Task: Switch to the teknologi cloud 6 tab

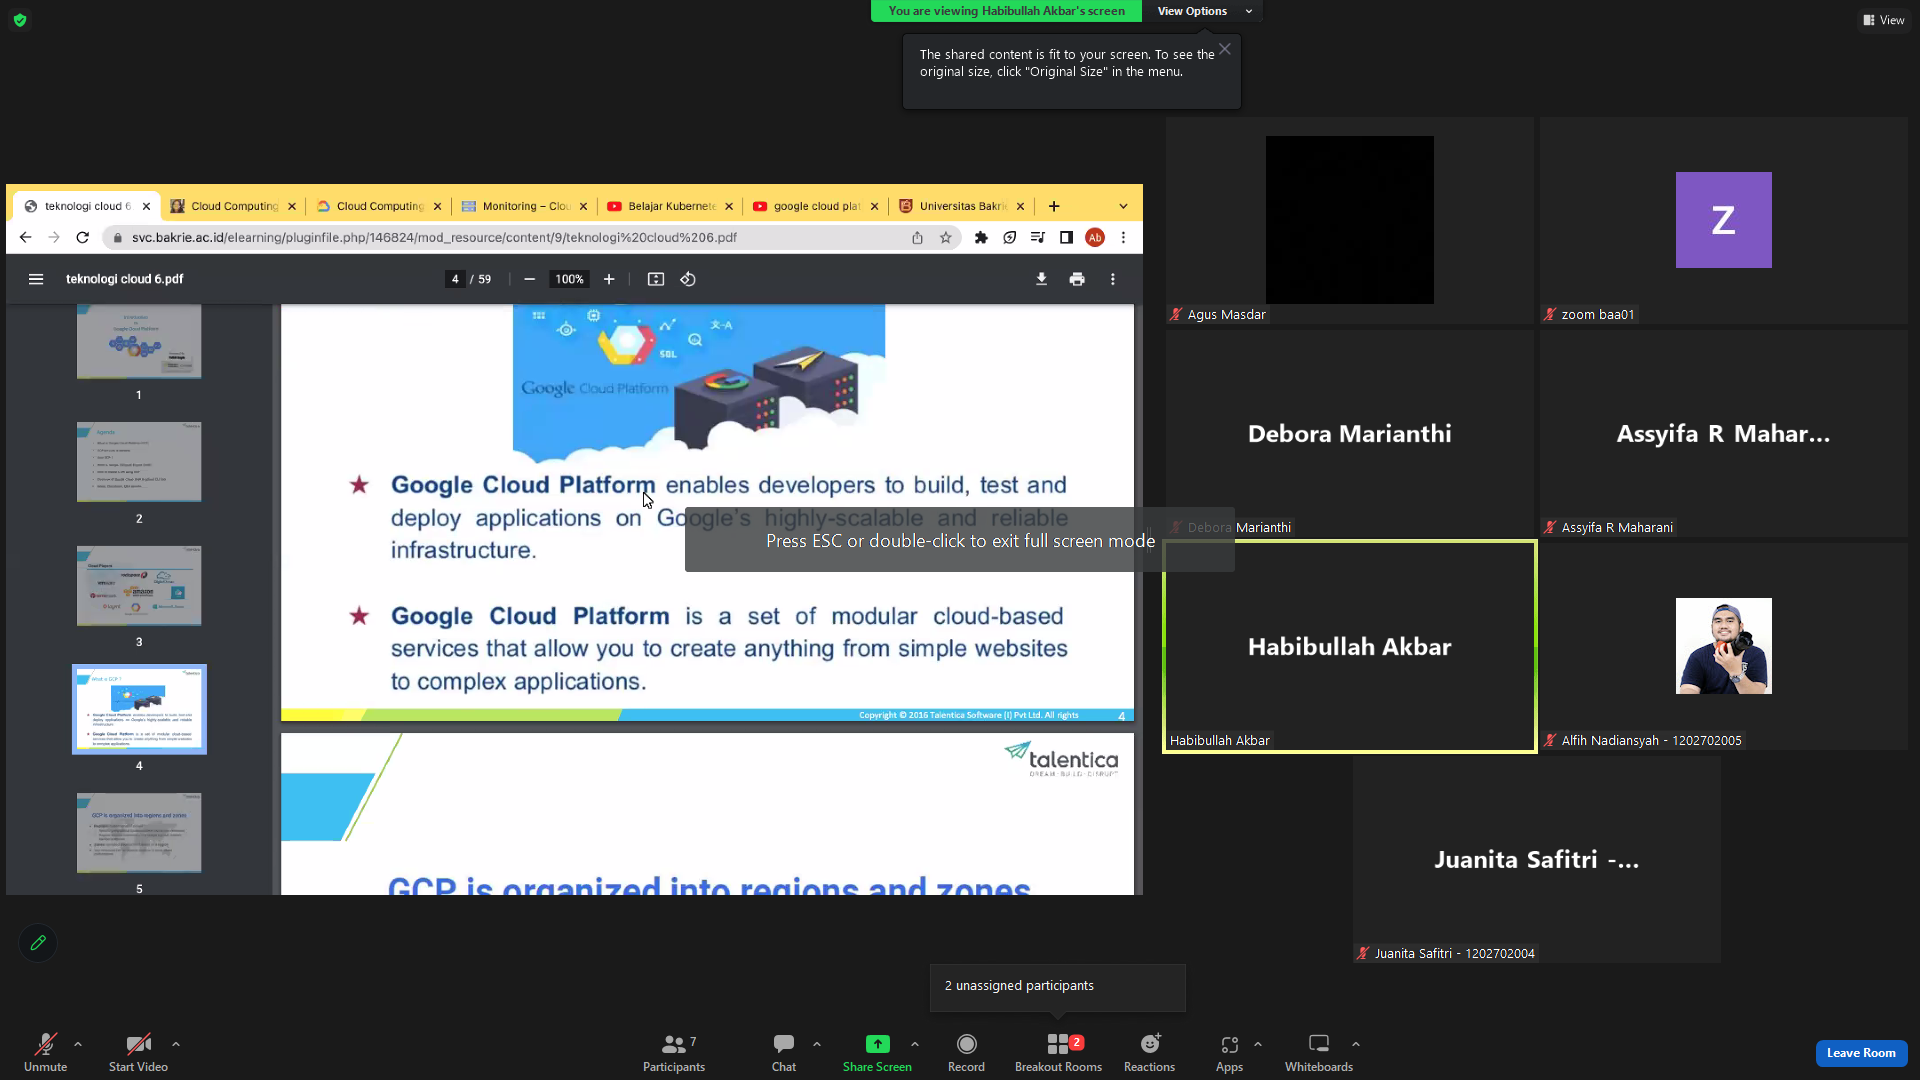Action: (88, 206)
